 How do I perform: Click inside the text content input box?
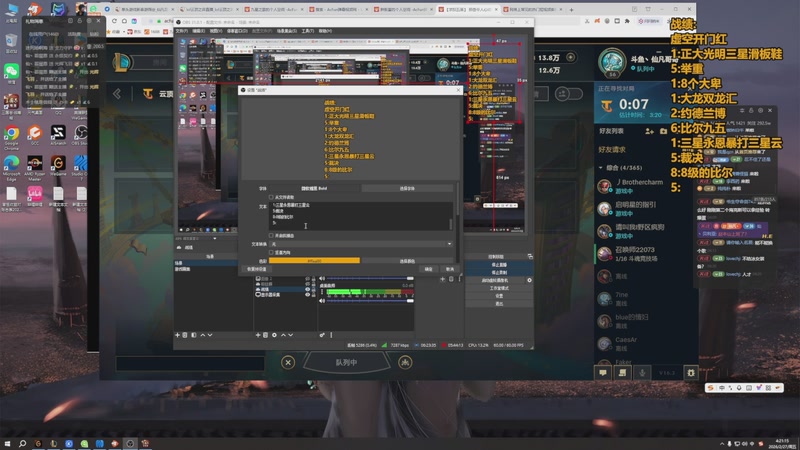(359, 216)
